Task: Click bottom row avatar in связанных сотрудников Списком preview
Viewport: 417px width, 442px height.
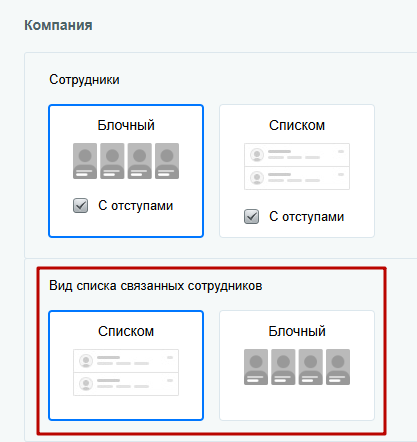Action: point(86,384)
